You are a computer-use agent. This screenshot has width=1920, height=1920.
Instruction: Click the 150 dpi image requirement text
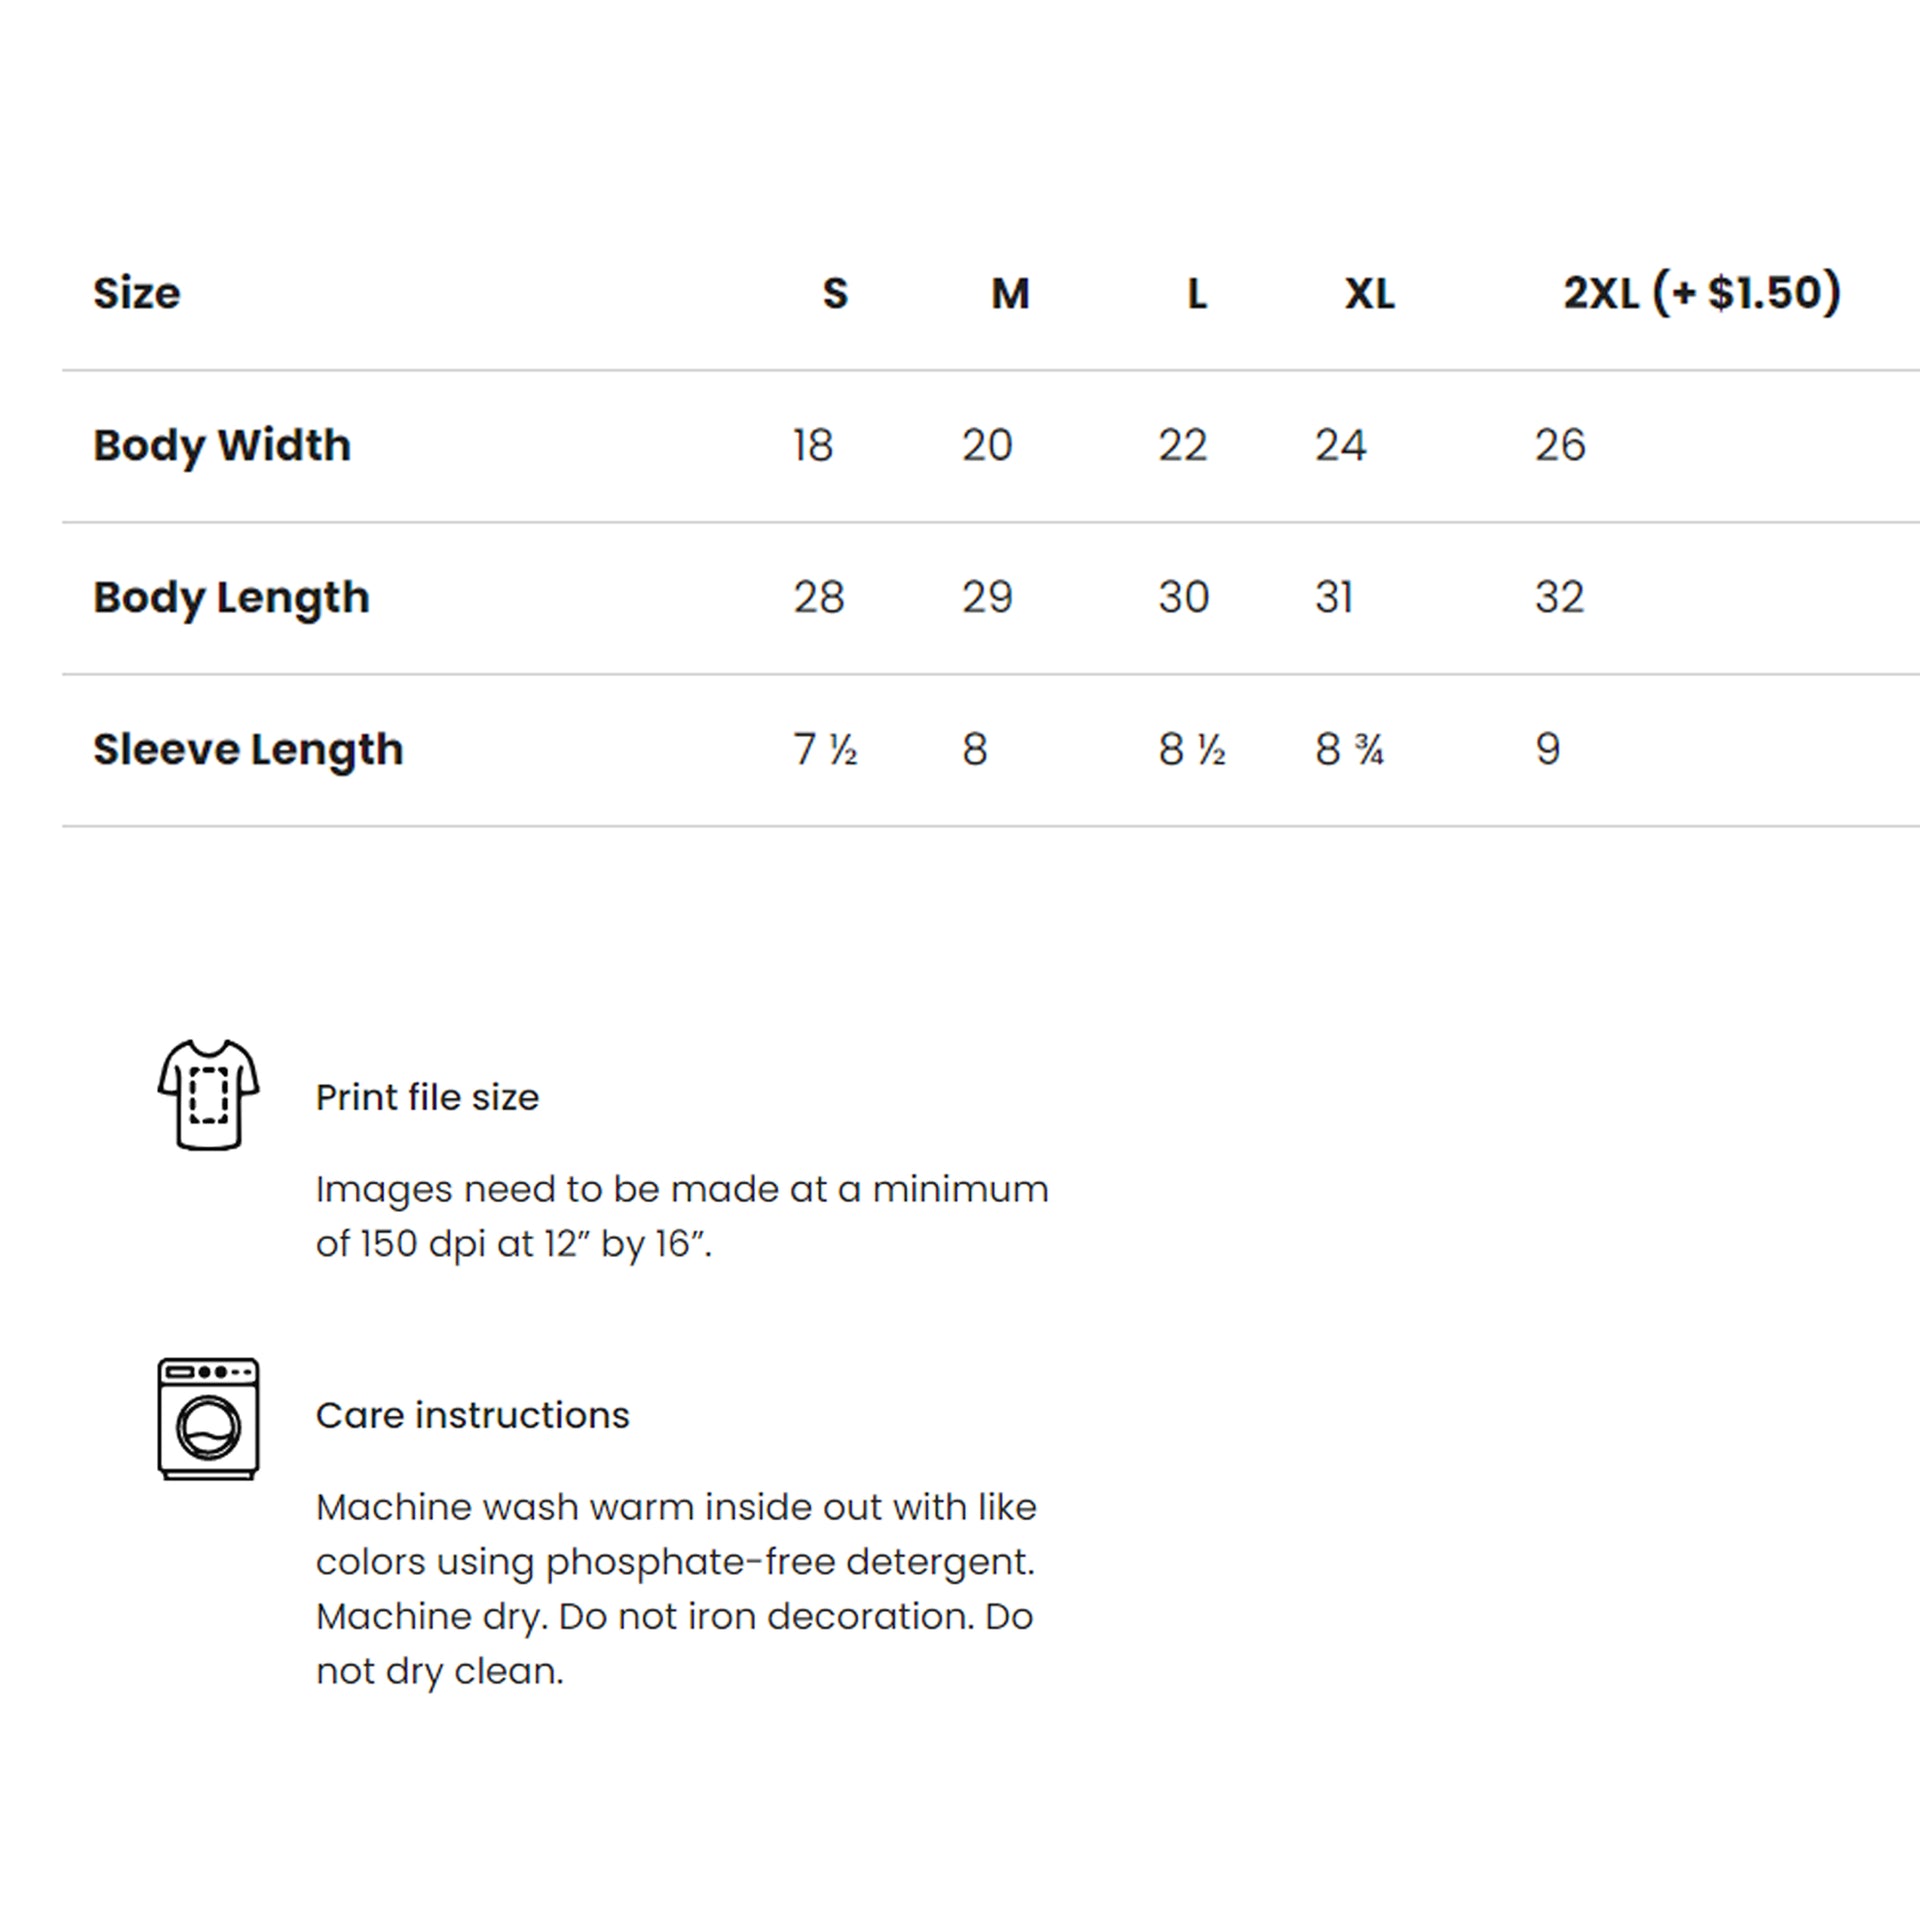point(682,1216)
